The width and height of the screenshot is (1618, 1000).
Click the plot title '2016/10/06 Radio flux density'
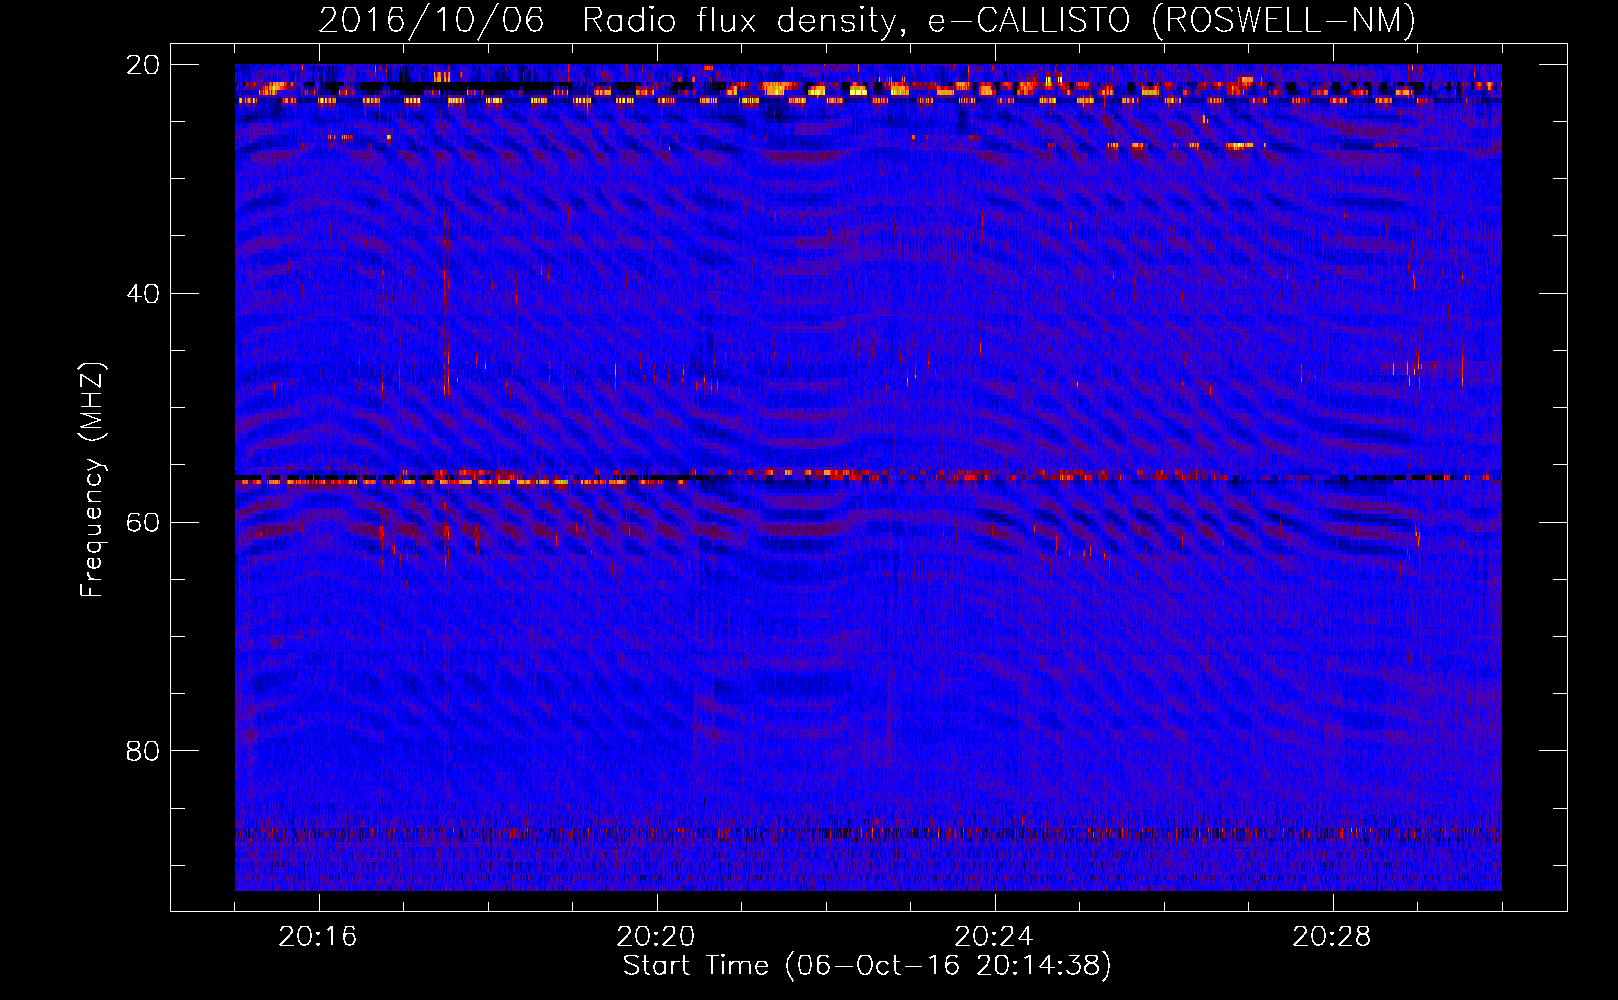tap(867, 20)
